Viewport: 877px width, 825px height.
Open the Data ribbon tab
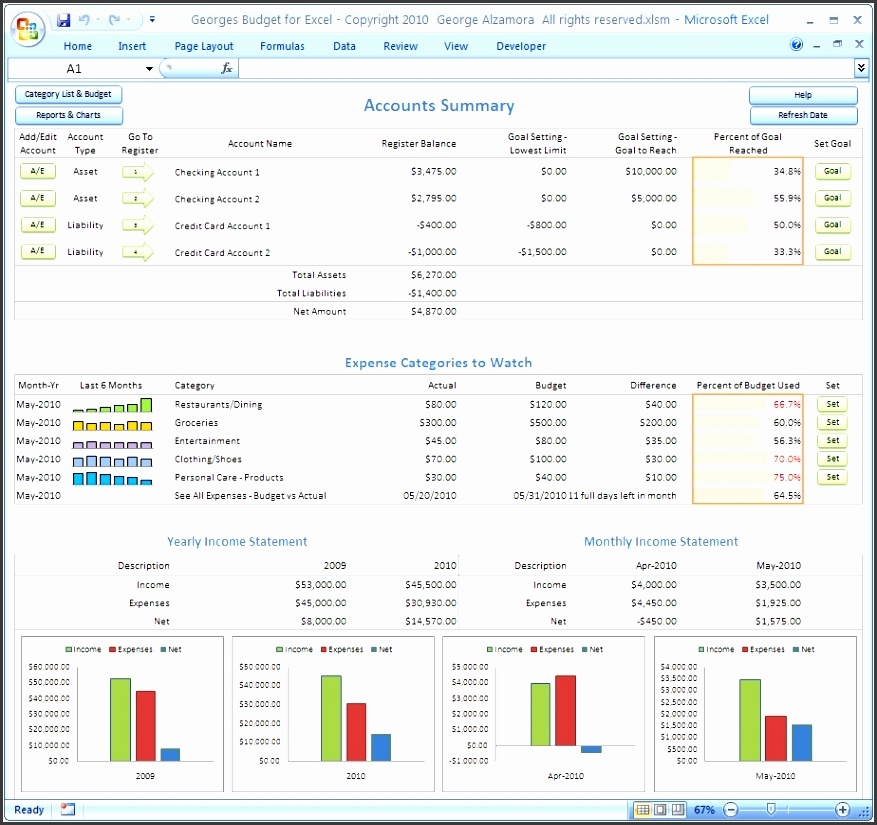pos(344,46)
